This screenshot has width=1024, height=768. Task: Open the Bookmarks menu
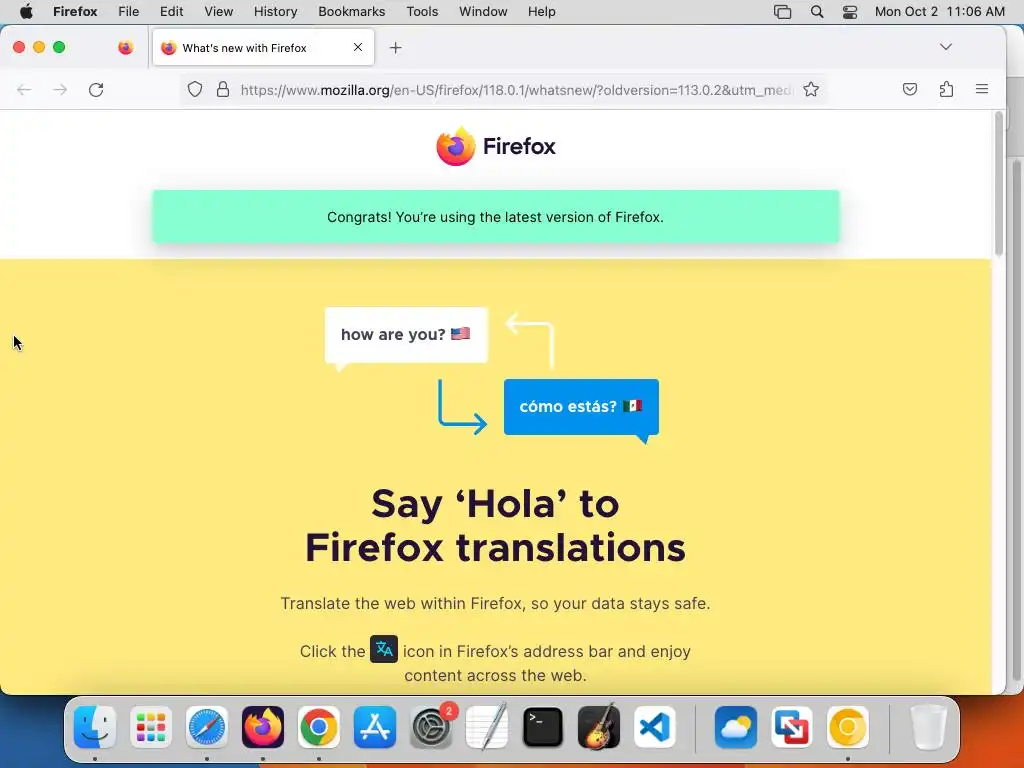pyautogui.click(x=352, y=12)
